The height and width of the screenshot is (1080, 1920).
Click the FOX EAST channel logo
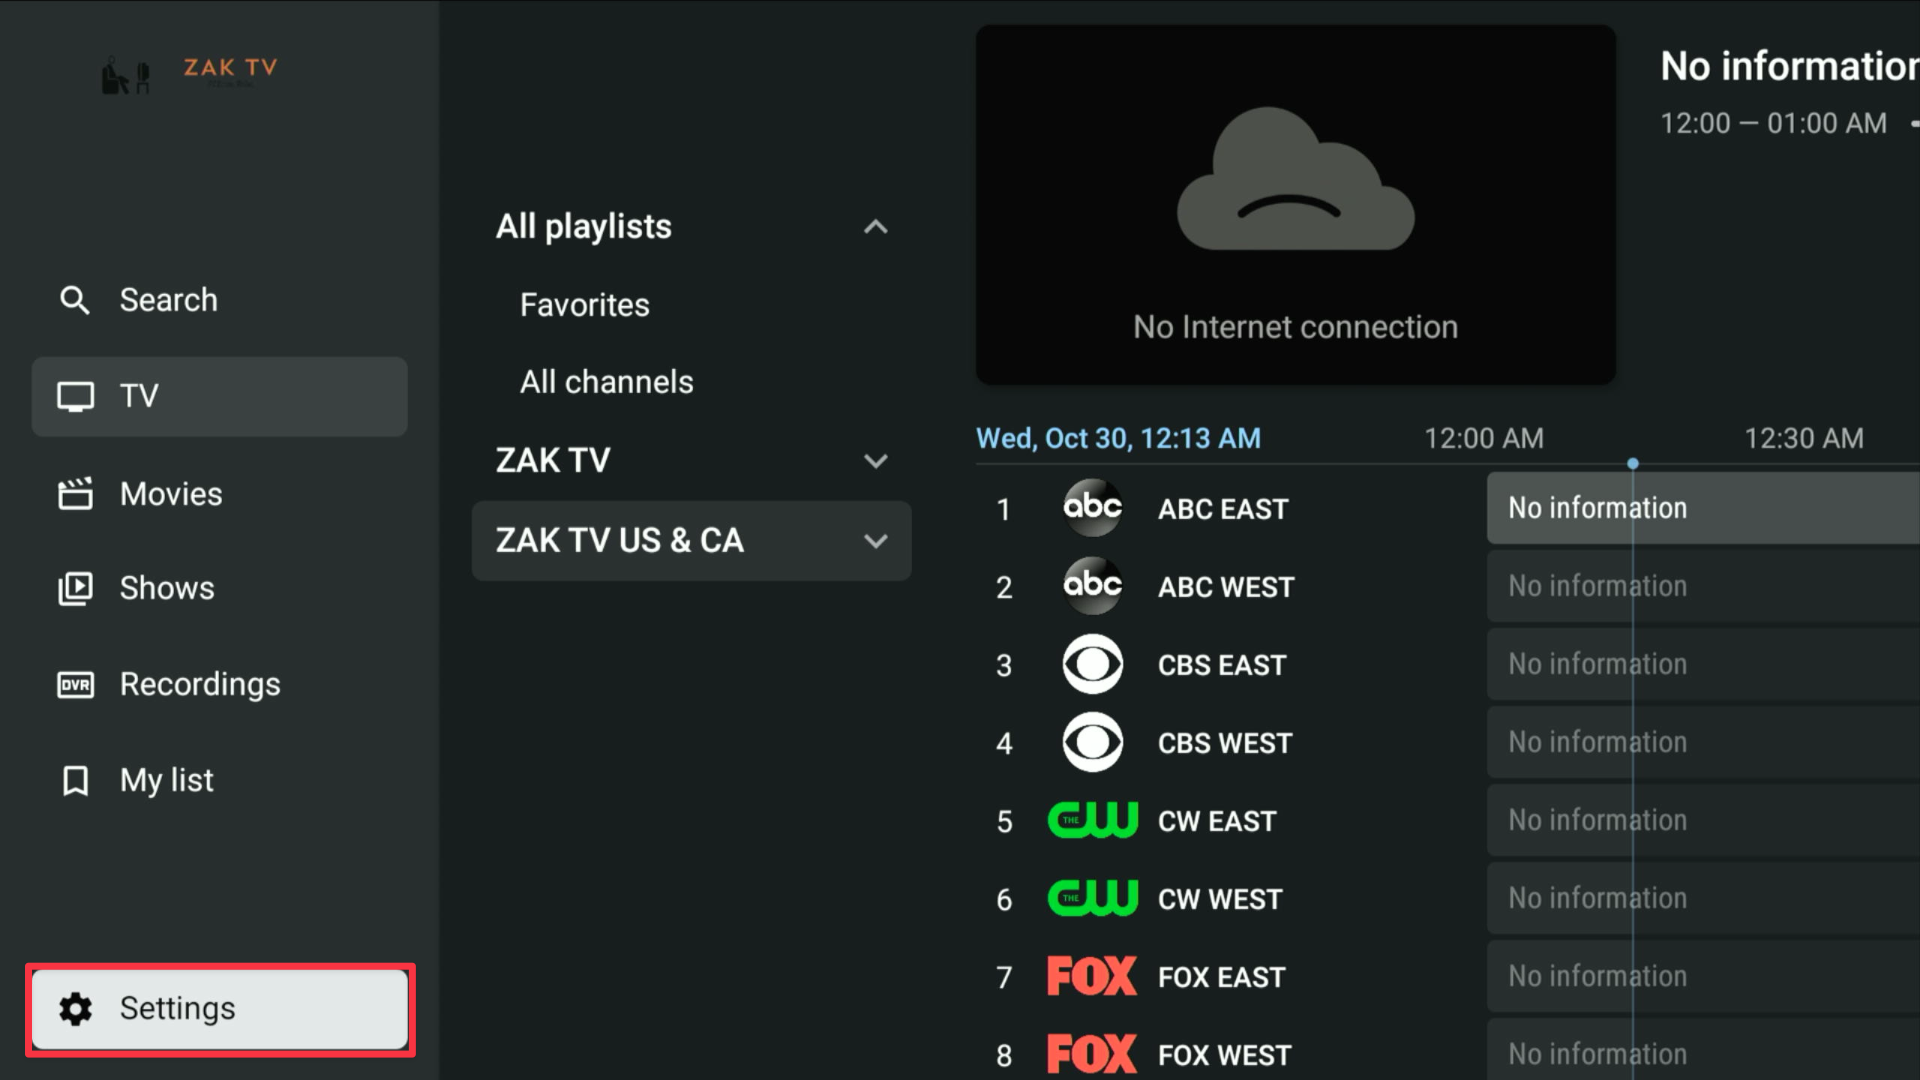1091,976
